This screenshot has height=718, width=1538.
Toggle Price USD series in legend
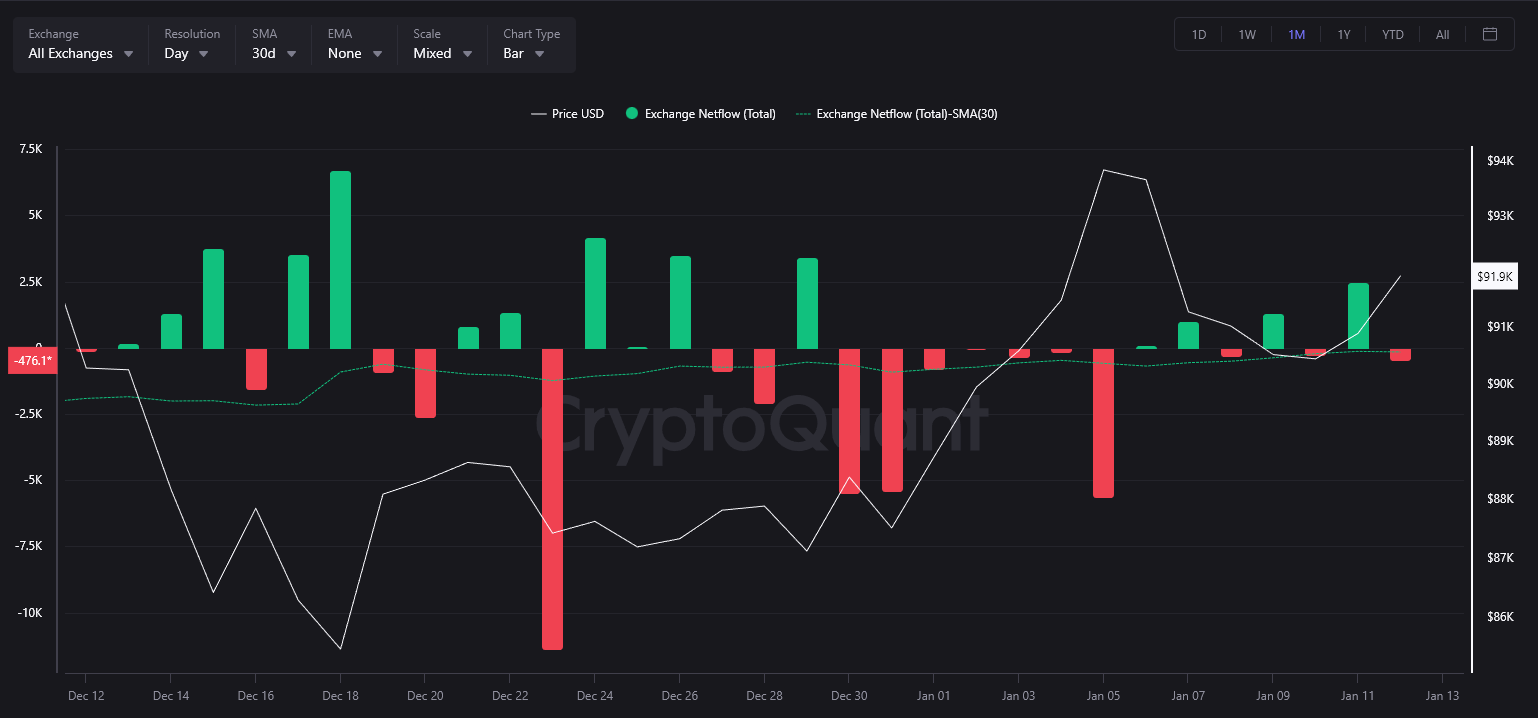(567, 114)
